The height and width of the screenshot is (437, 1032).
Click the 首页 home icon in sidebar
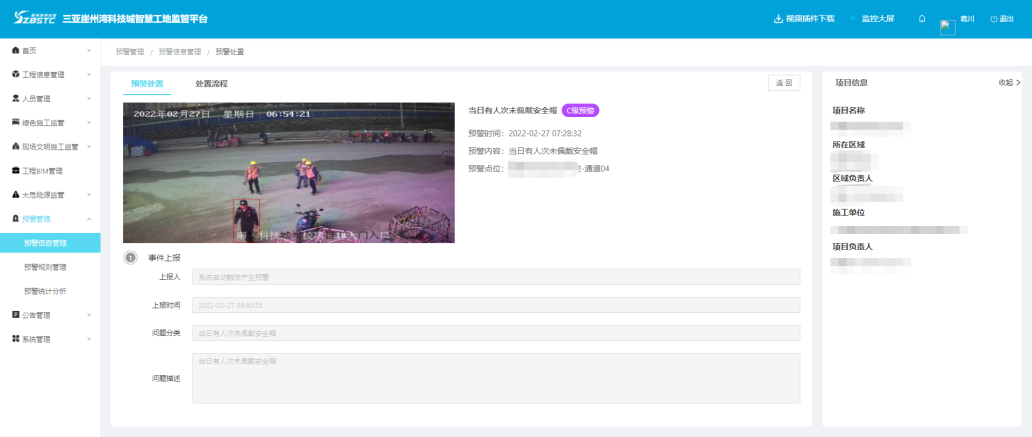tap(15, 50)
